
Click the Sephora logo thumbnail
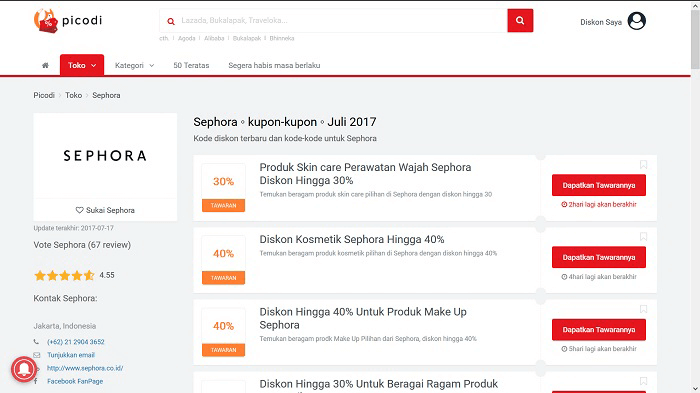[x=105, y=156]
